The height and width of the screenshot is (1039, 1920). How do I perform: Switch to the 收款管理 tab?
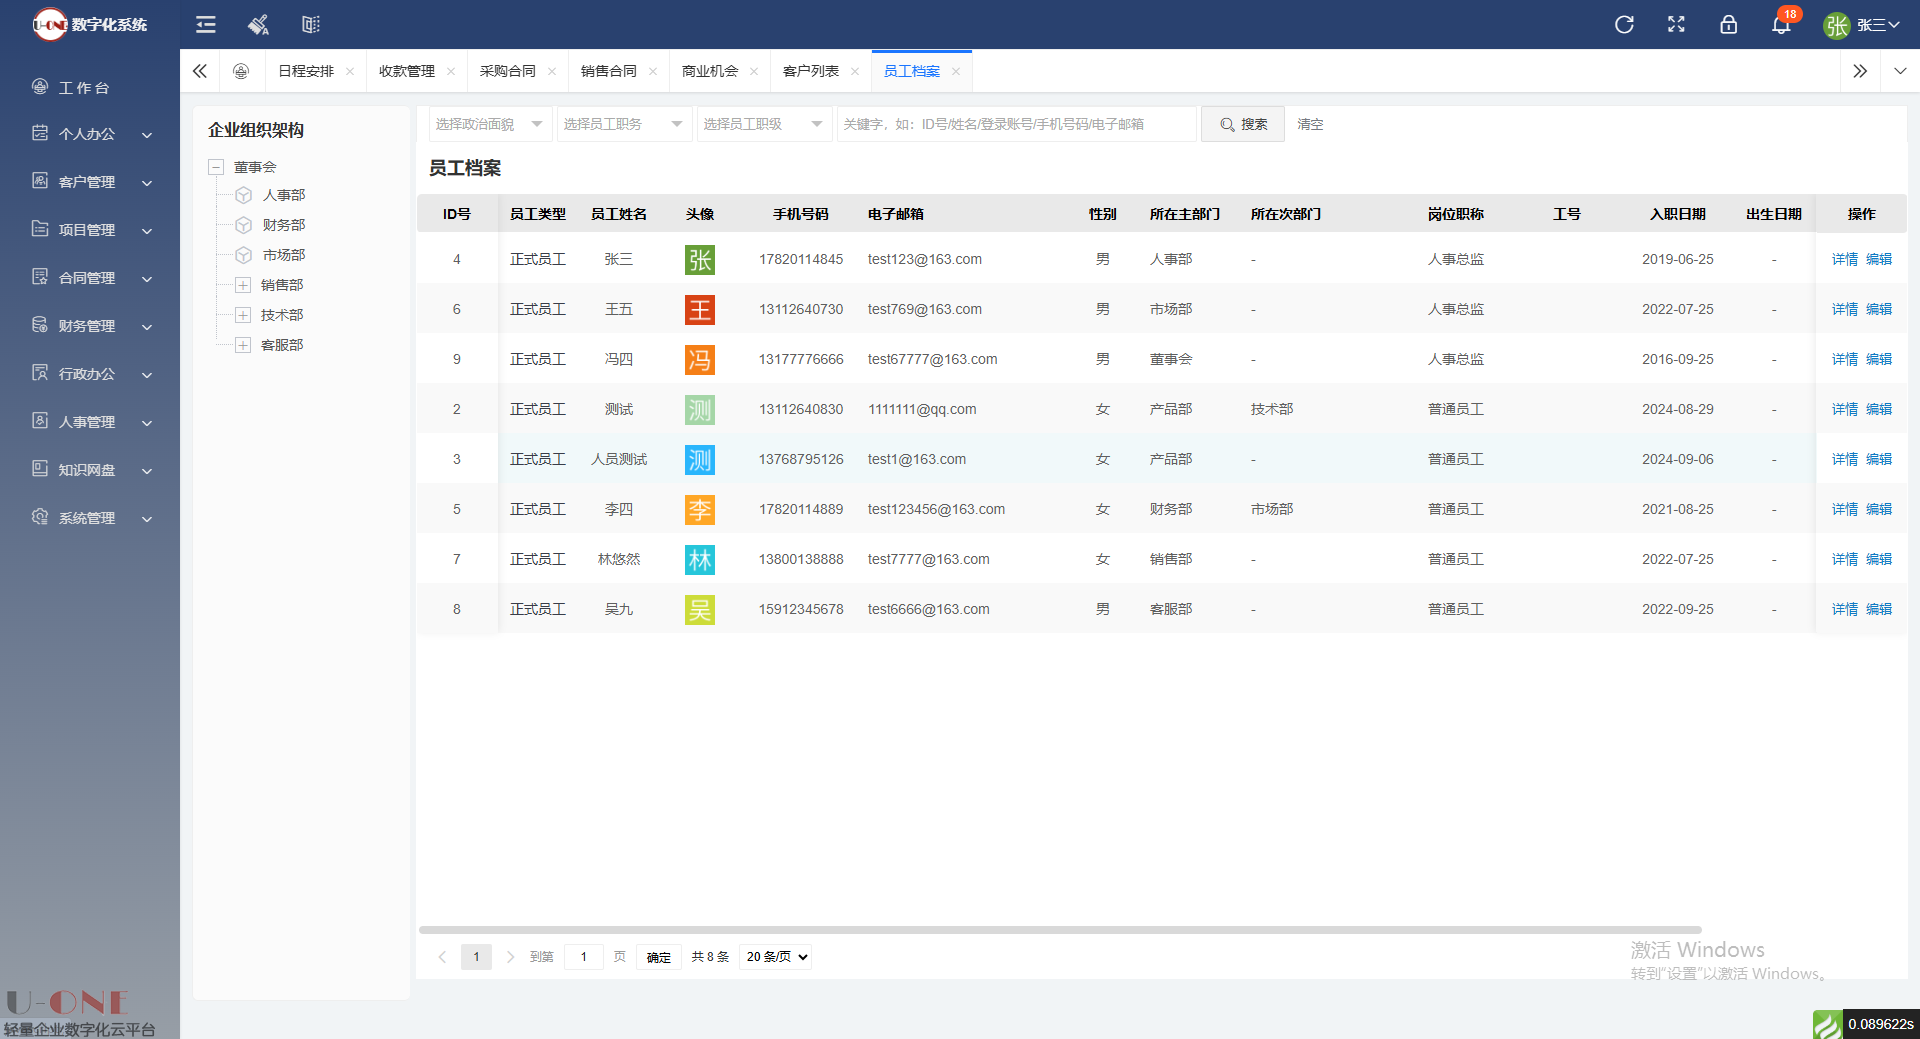(x=407, y=71)
